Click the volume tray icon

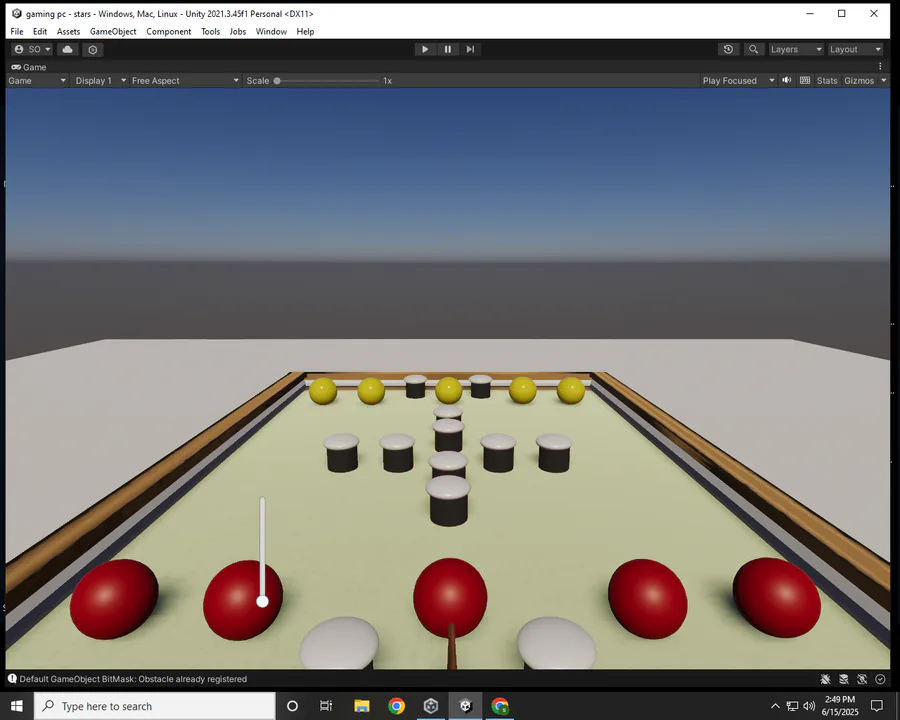click(x=809, y=706)
